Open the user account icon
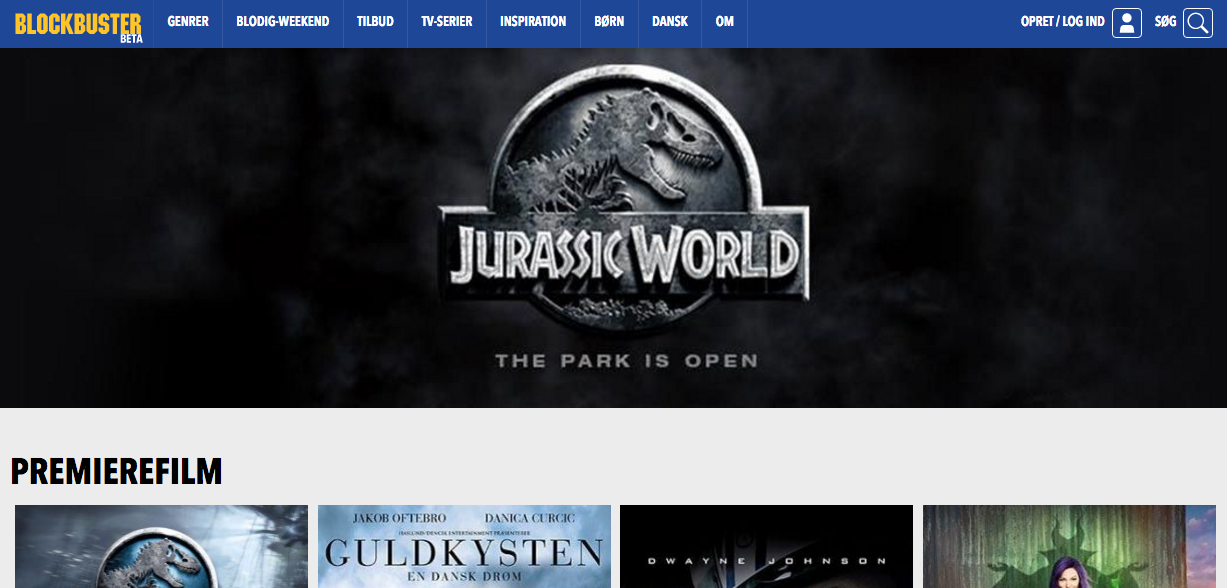The image size is (1227, 588). point(1127,23)
